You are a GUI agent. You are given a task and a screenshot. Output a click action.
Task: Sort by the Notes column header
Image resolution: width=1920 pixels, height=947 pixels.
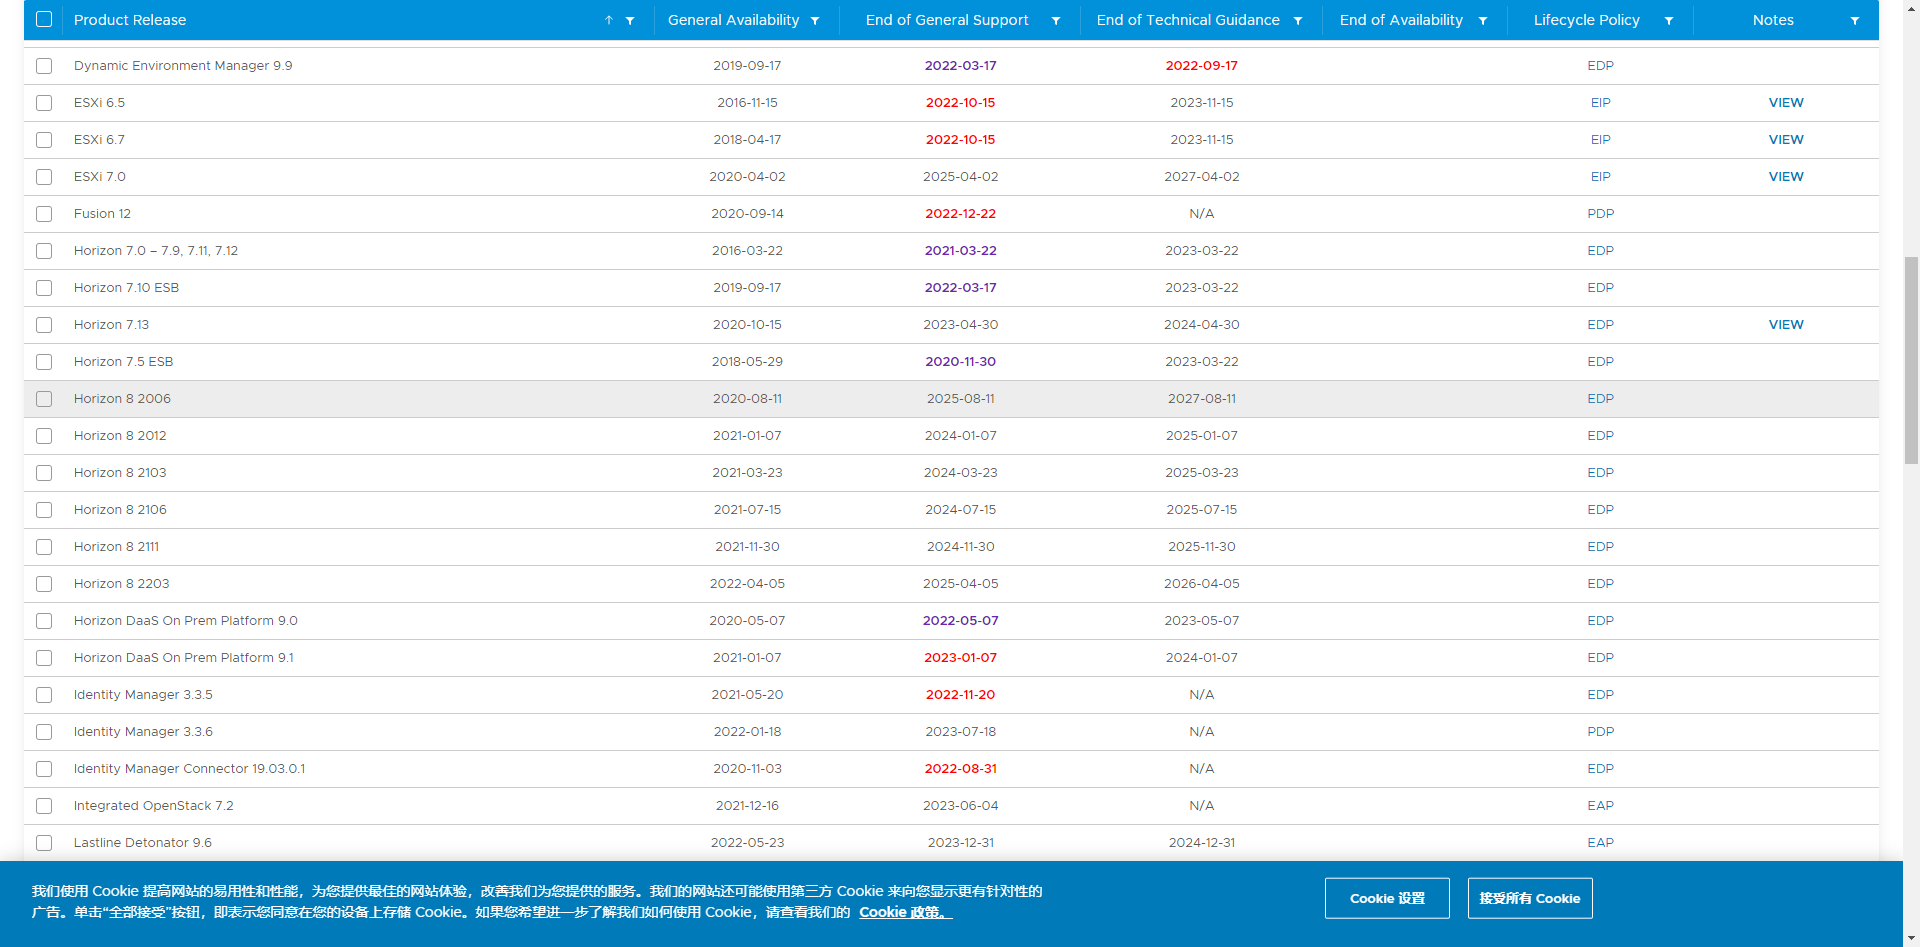[x=1773, y=20]
